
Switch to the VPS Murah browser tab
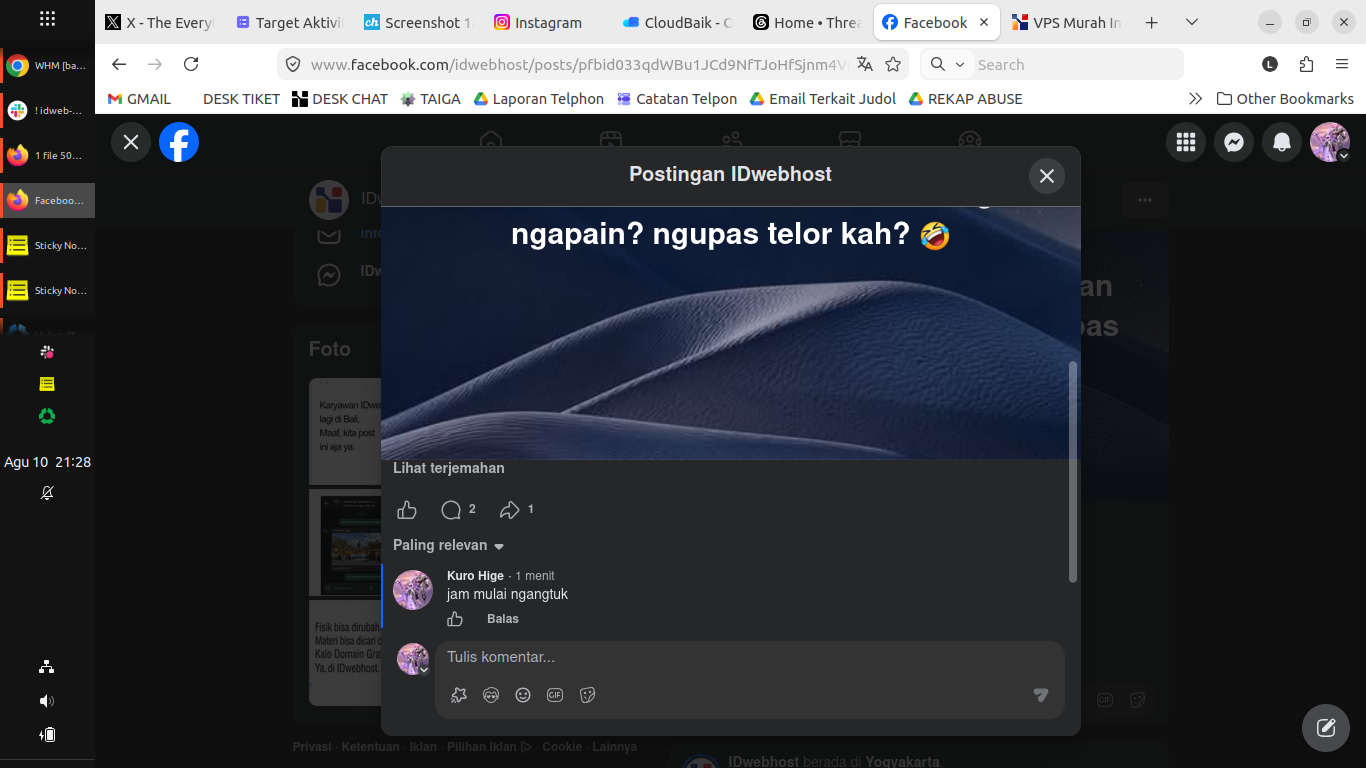click(x=1066, y=22)
